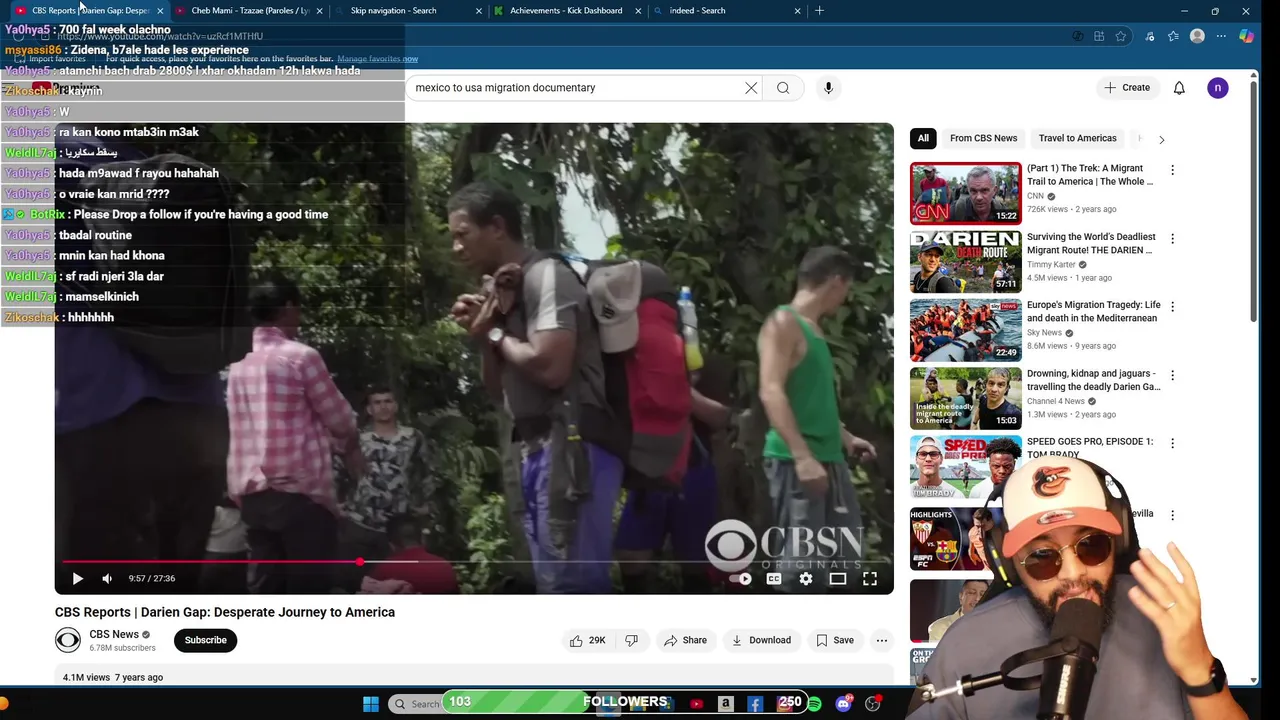Viewport: 1280px width, 720px height.
Task: Dislike the video
Action: [x=631, y=640]
